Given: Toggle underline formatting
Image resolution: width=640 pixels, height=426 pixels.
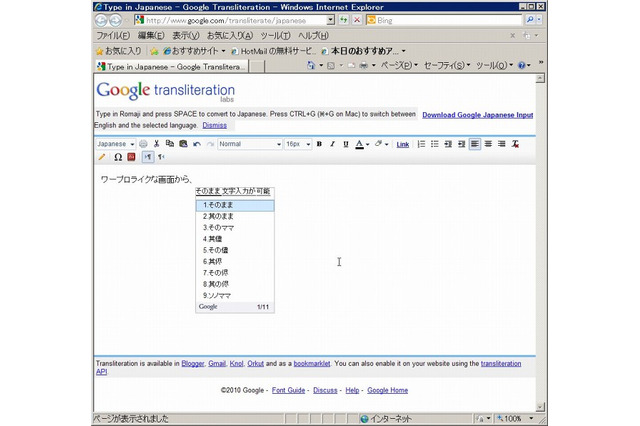Looking at the screenshot, I should click(x=346, y=144).
